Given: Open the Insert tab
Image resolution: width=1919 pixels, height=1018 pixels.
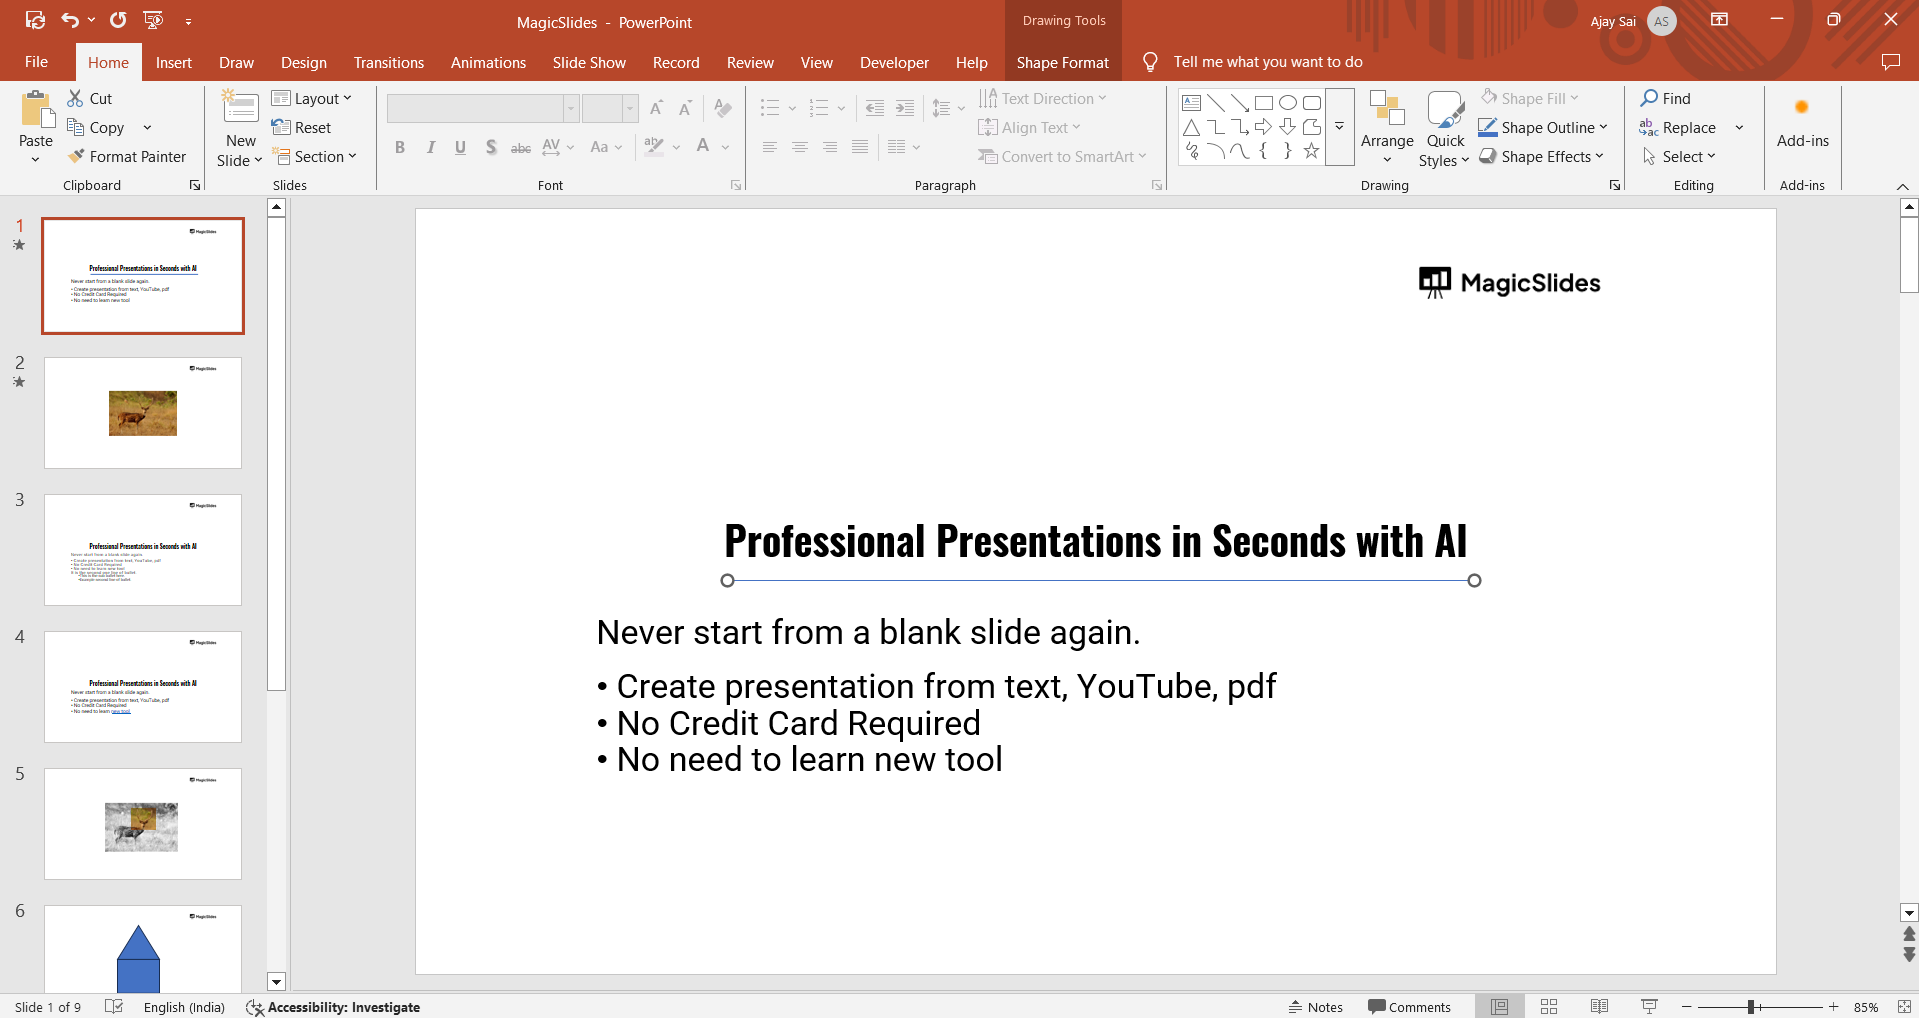Looking at the screenshot, I should [x=173, y=62].
